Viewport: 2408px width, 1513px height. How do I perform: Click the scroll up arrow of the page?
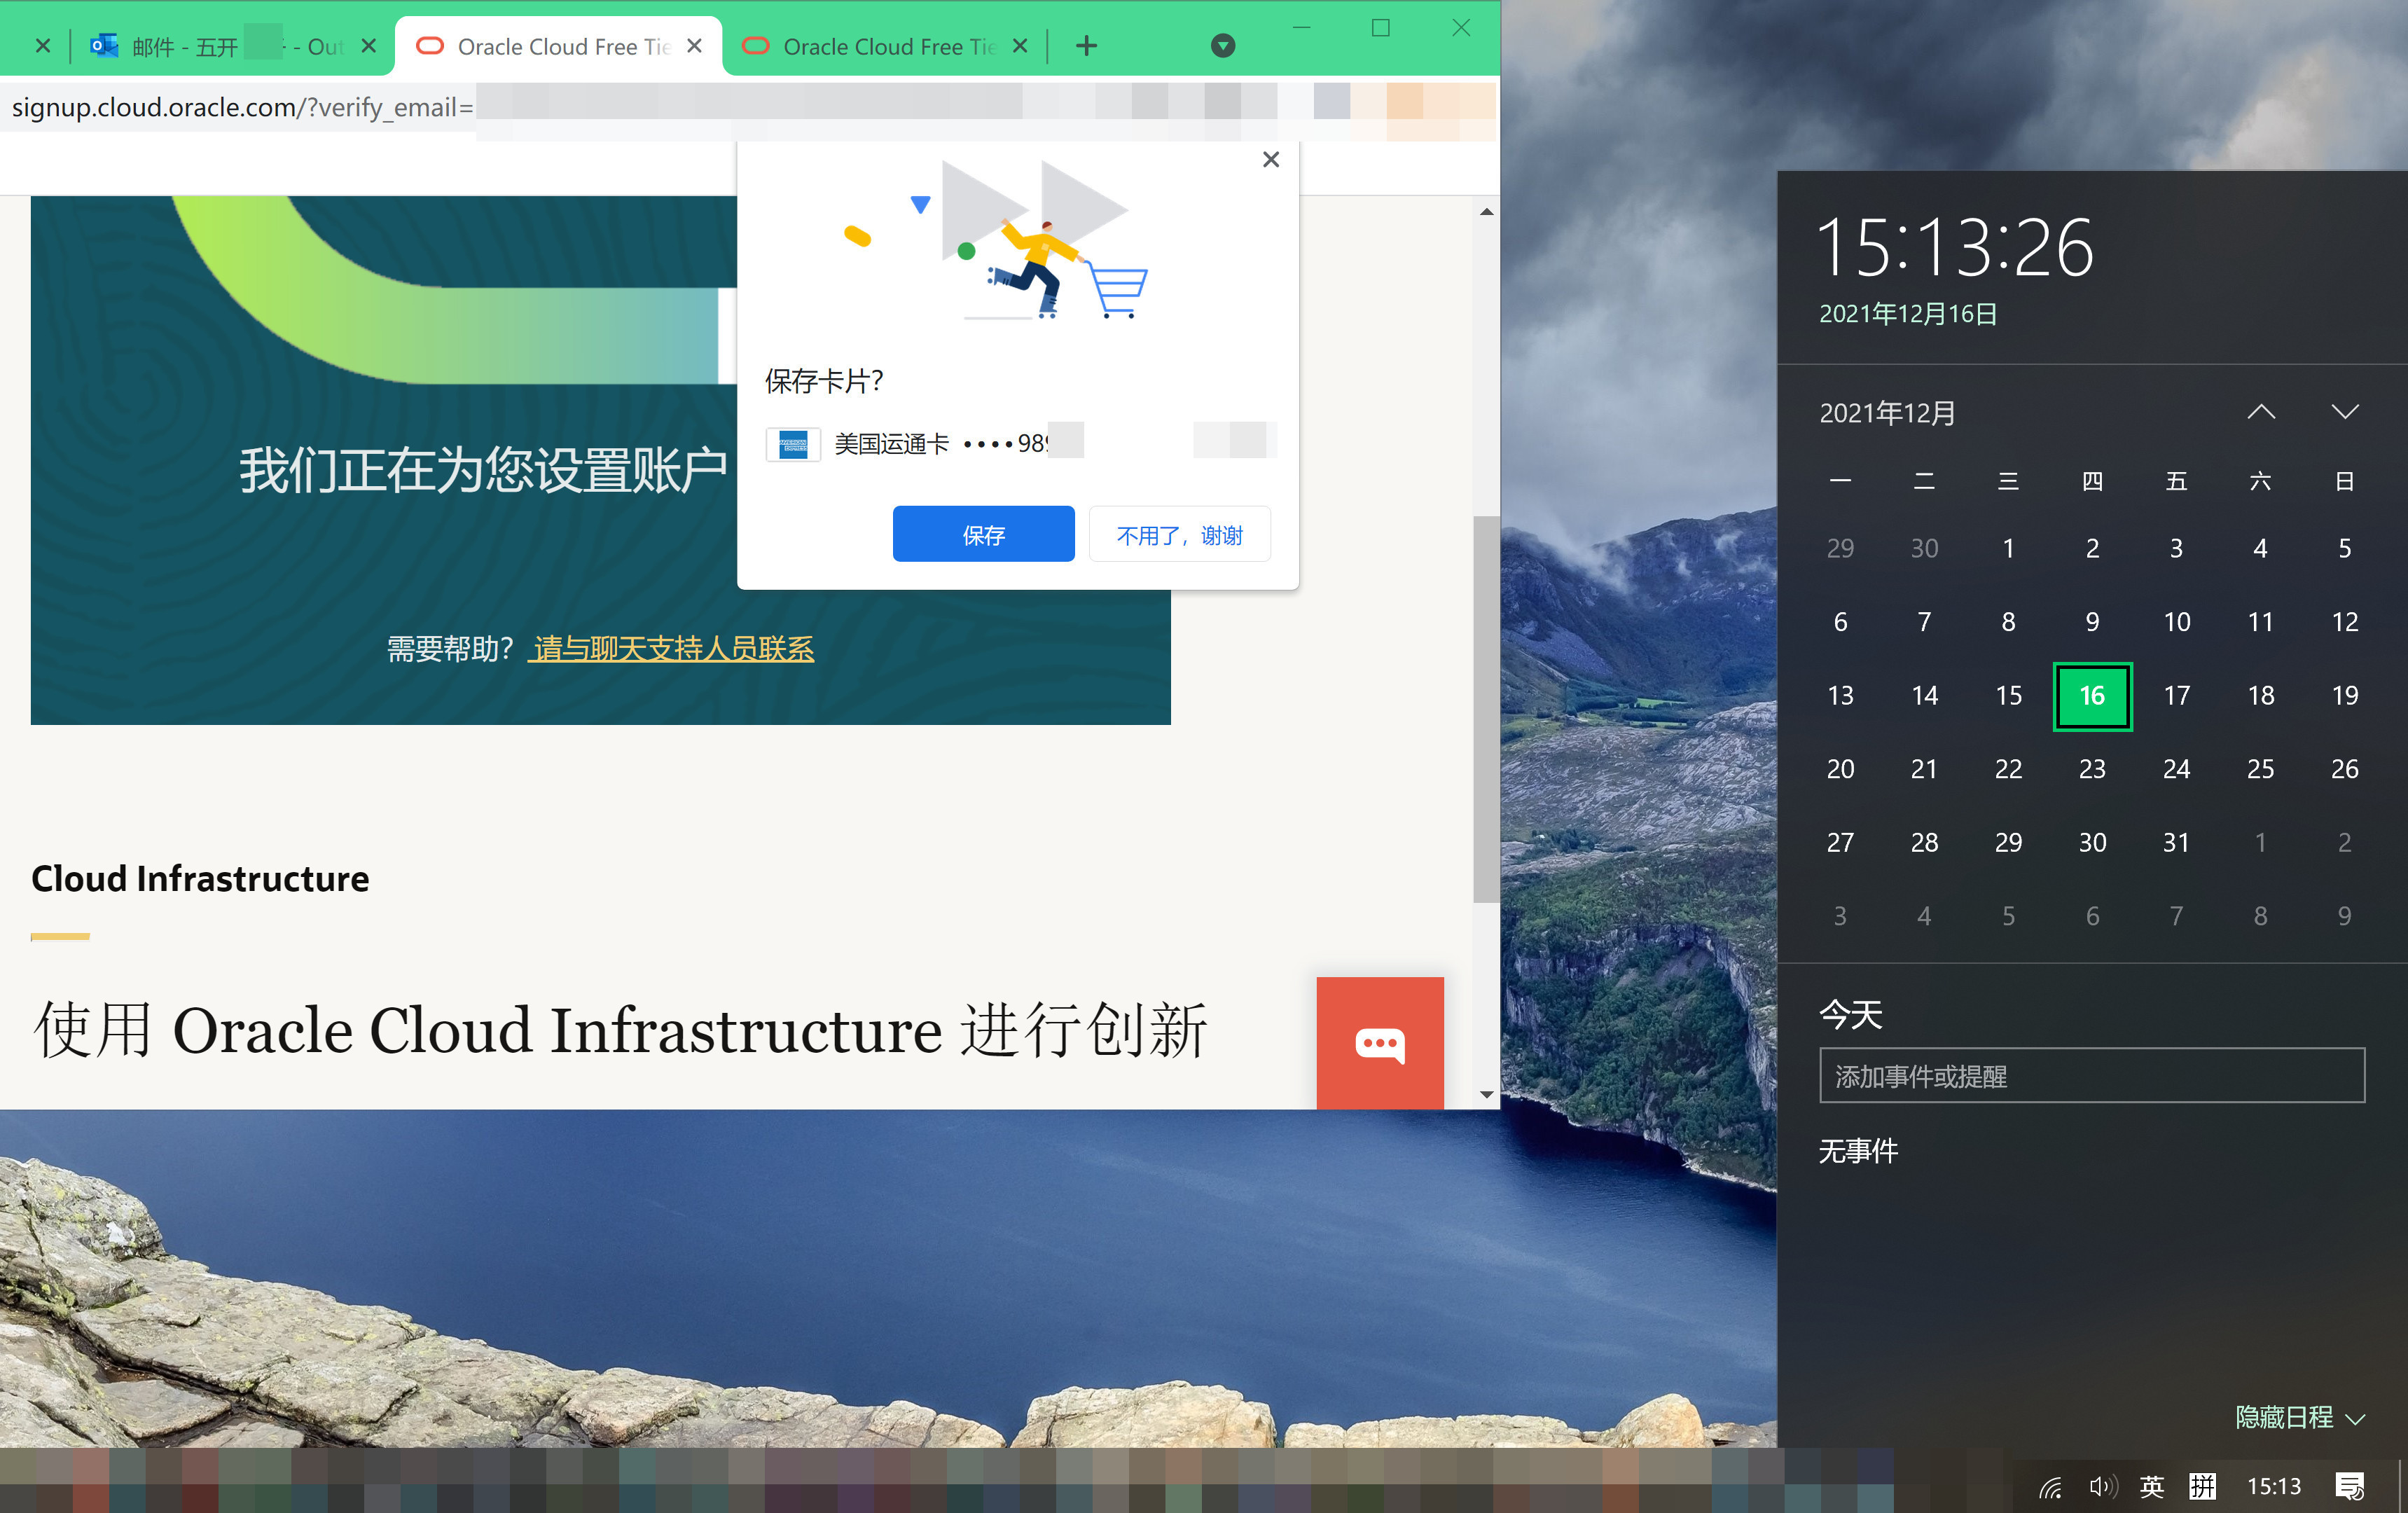point(1486,212)
